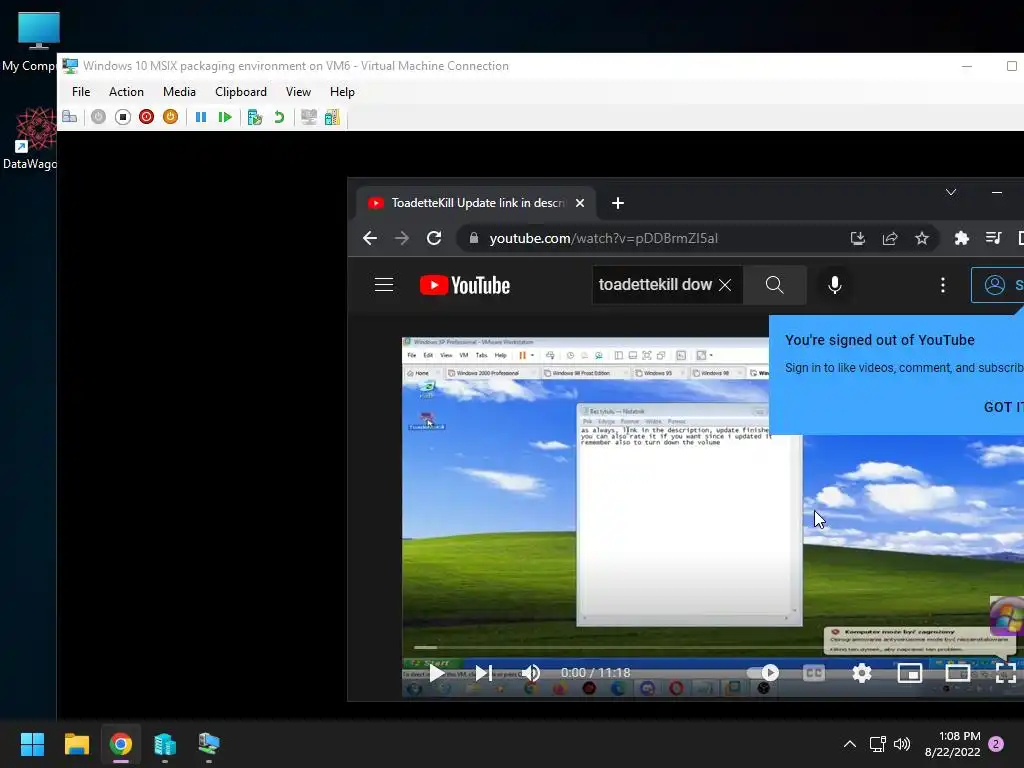Open the Help menu

click(342, 91)
